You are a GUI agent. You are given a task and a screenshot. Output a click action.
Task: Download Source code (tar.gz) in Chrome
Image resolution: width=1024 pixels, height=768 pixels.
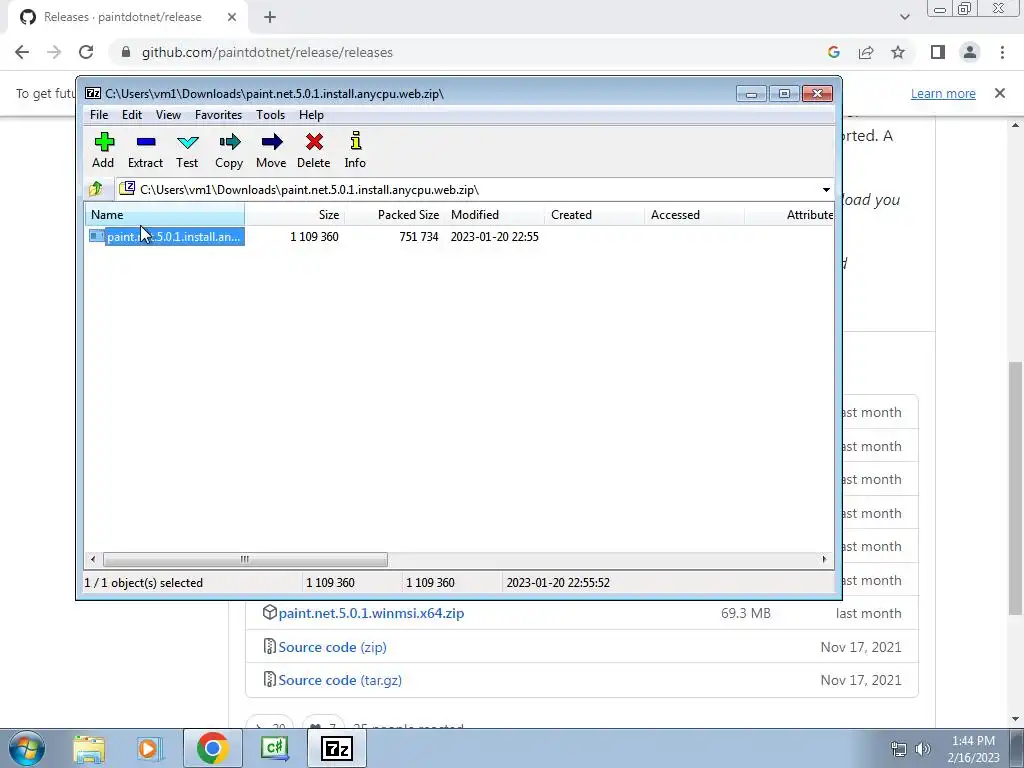tap(340, 680)
